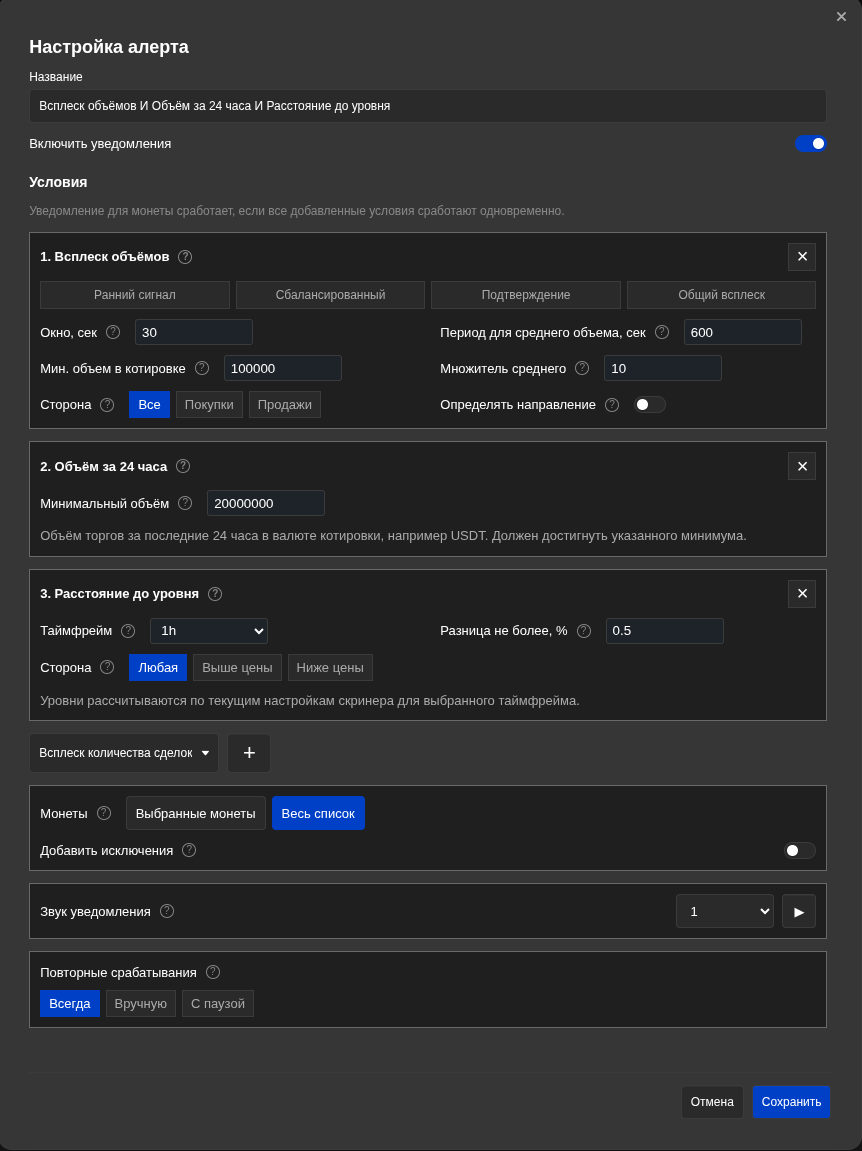Remove the Объём за 24 часа condition
The image size is (862, 1151).
802,466
